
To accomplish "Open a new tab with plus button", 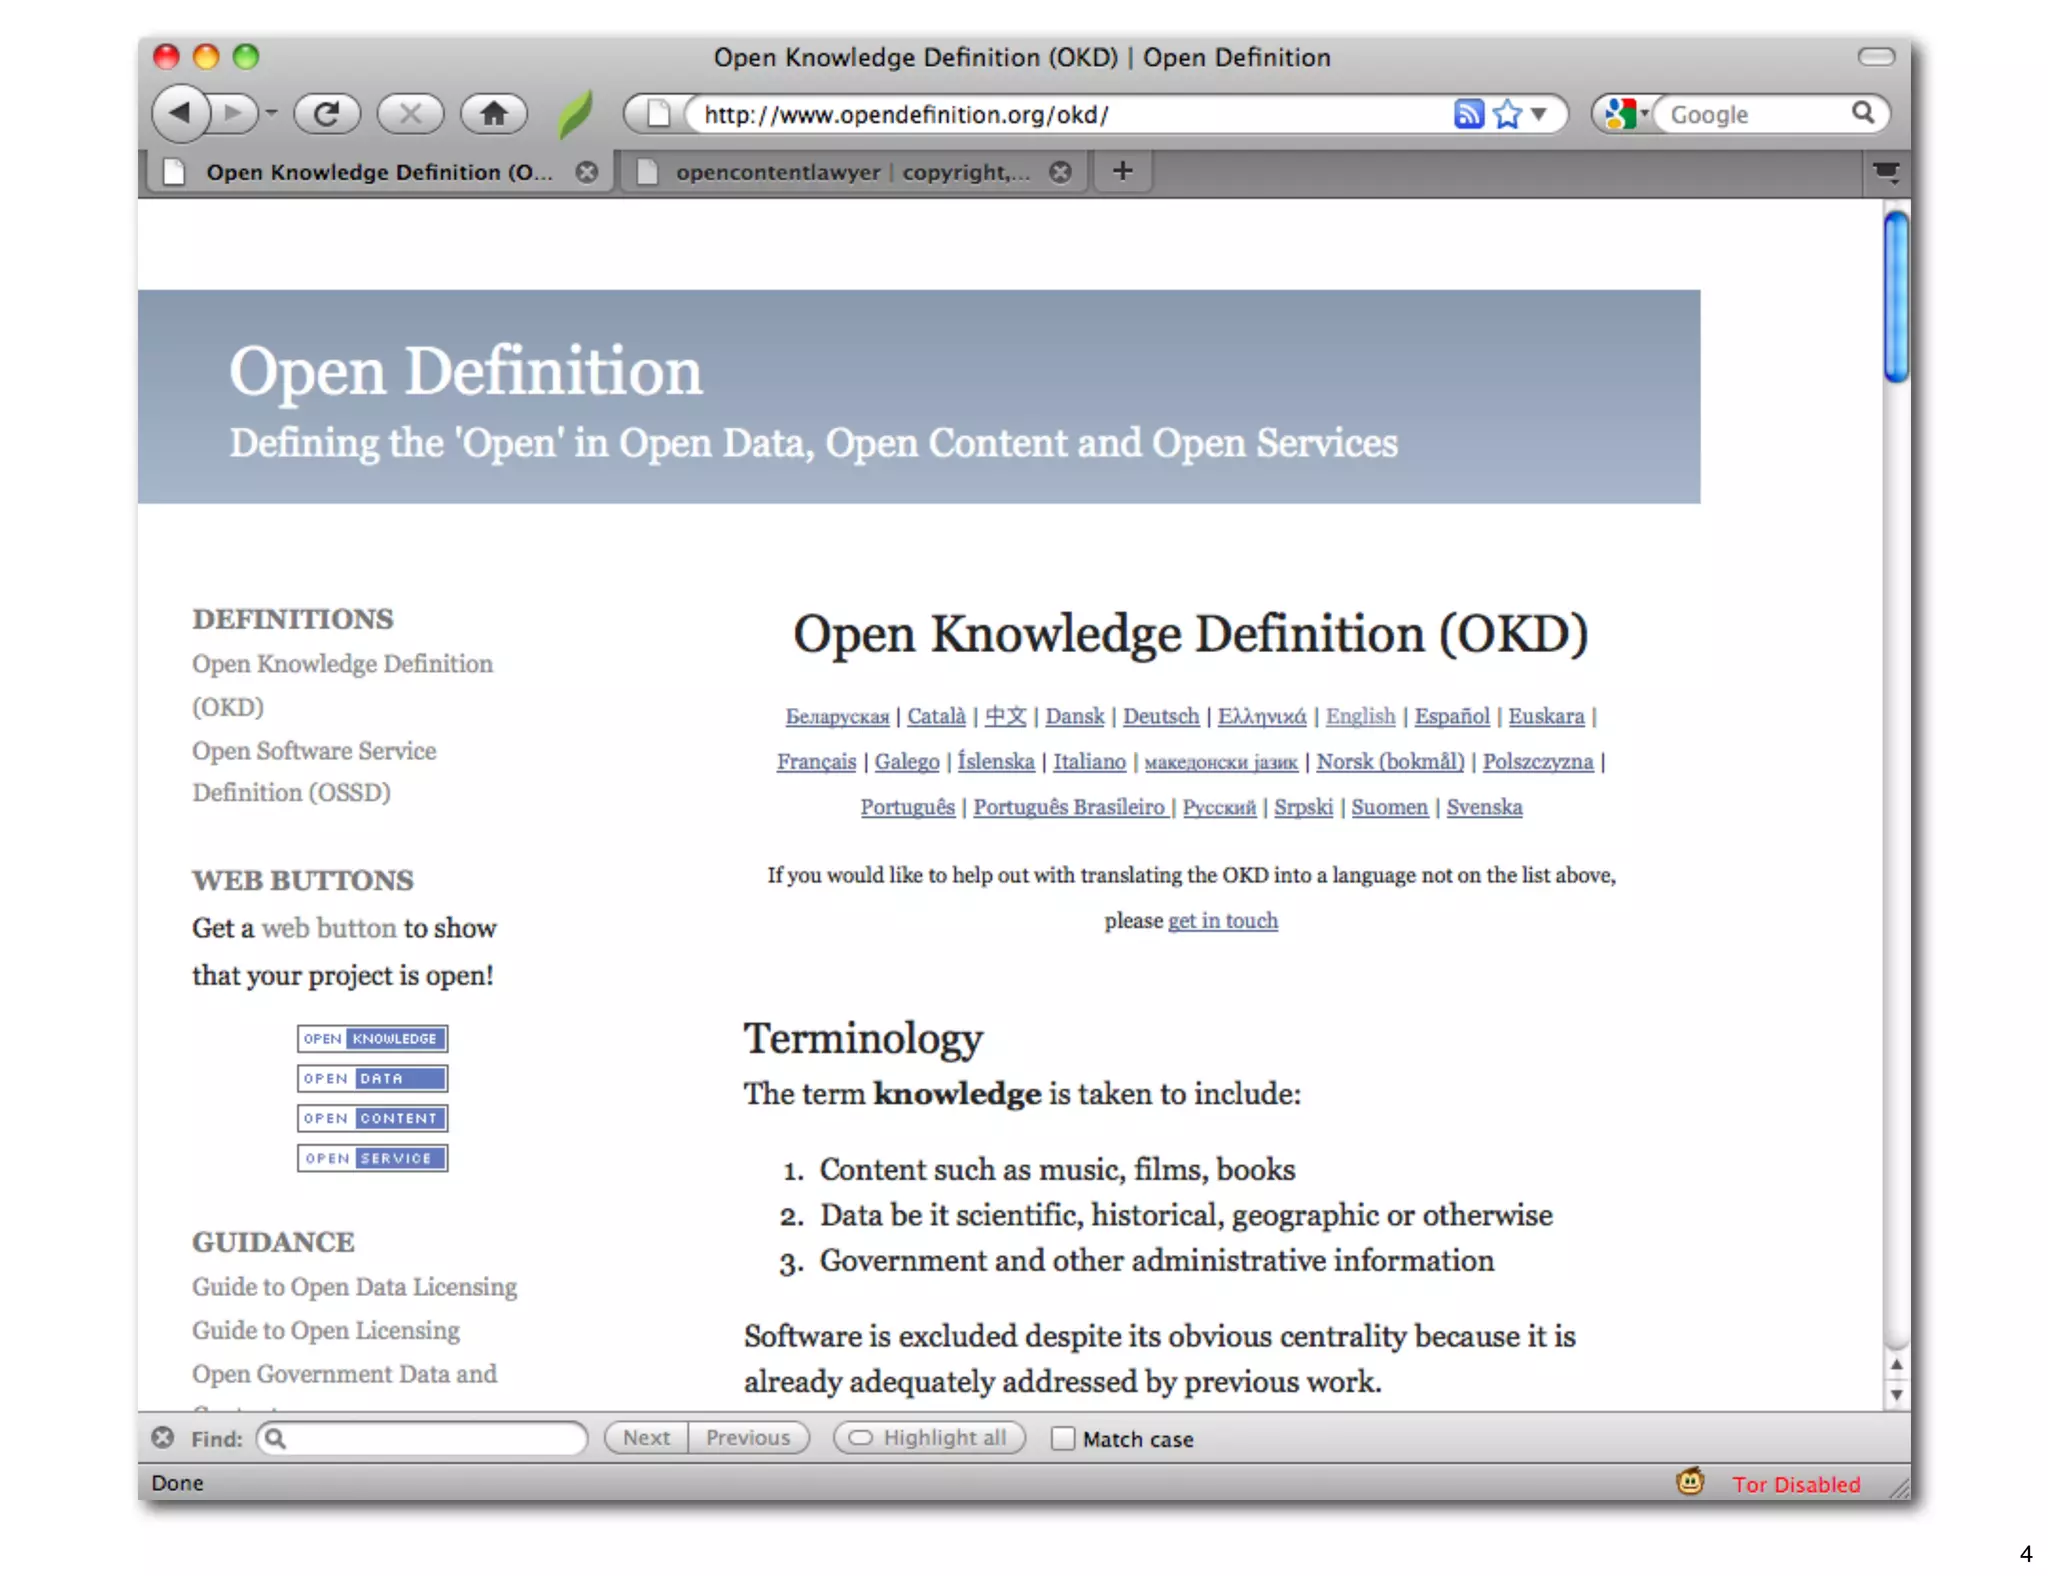I will [1123, 171].
